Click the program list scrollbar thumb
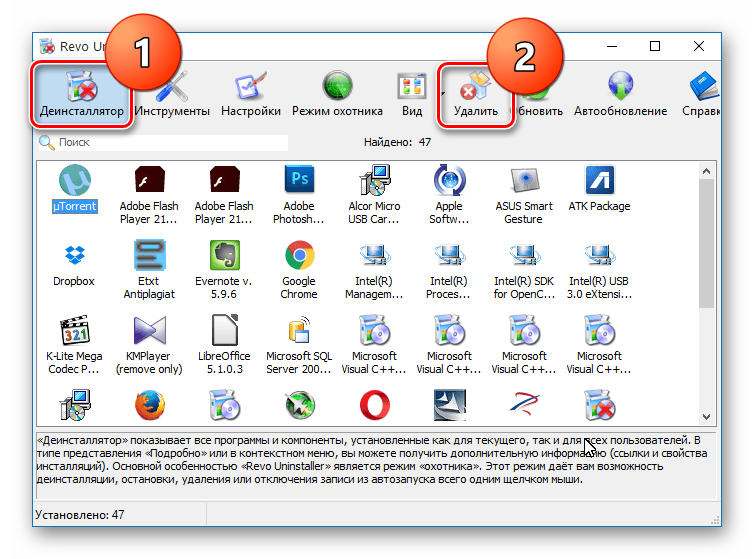The width and height of the screenshot is (754, 559). 706,243
